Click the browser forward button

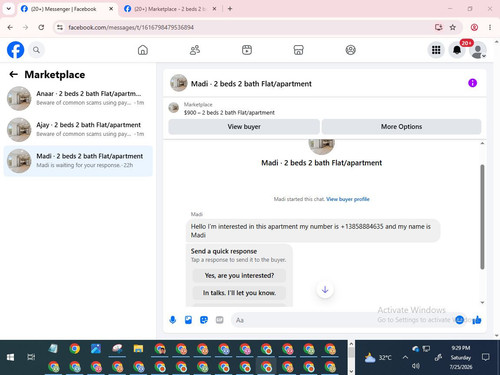click(x=25, y=27)
